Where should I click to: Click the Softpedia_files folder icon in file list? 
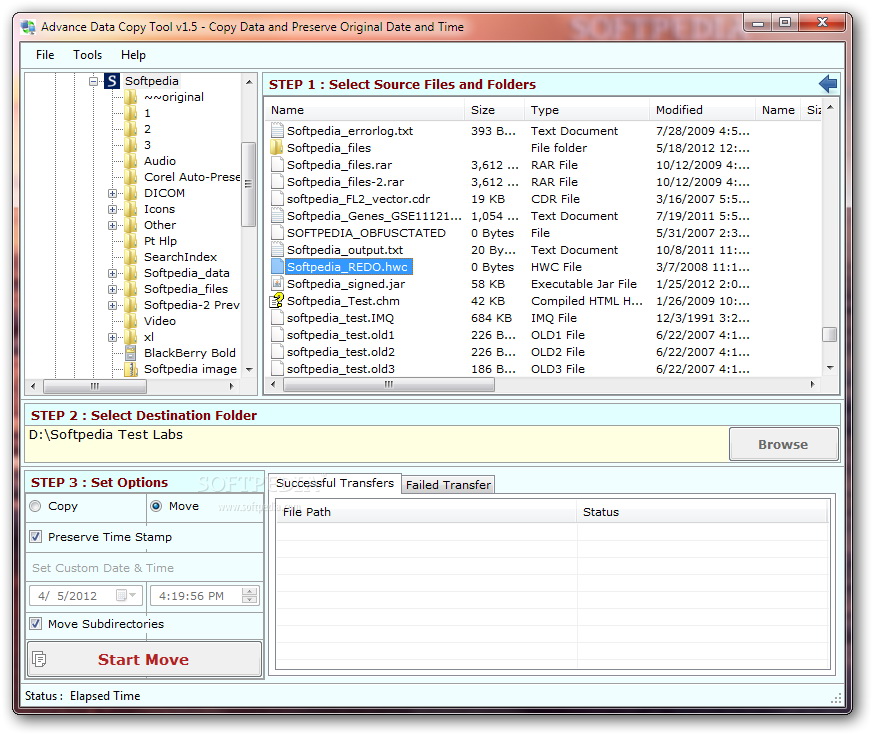click(x=277, y=148)
